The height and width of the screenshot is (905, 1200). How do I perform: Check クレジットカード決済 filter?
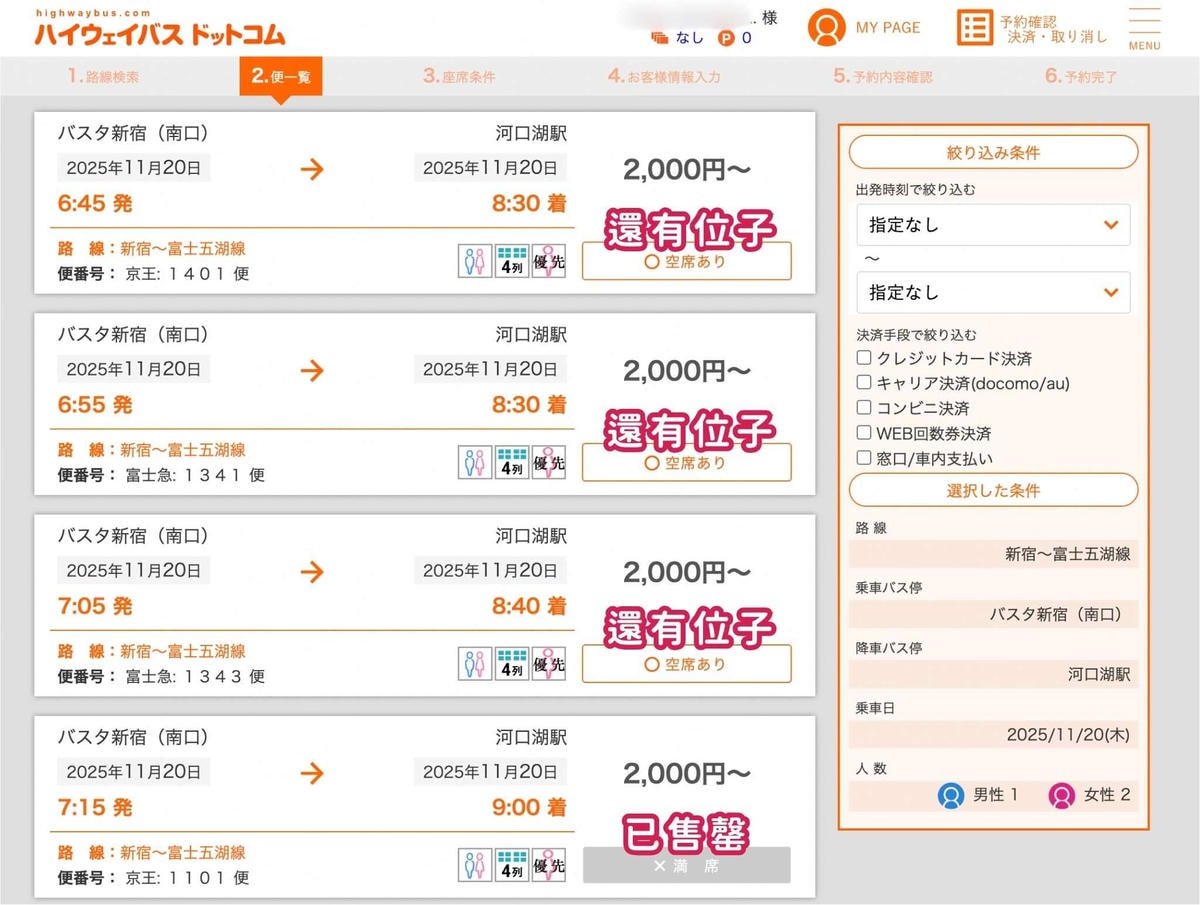(x=864, y=358)
